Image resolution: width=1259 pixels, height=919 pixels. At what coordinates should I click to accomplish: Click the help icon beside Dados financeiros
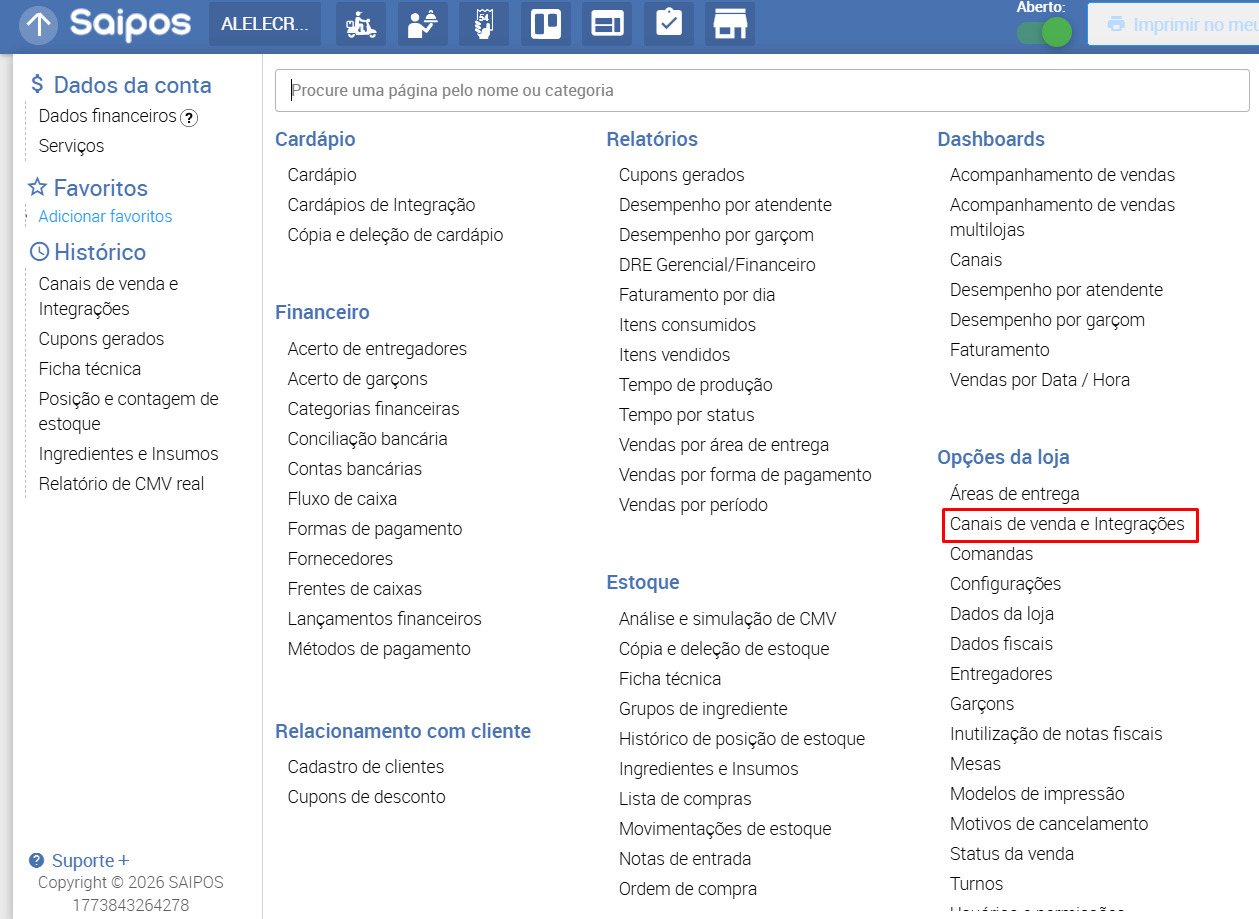pos(189,117)
